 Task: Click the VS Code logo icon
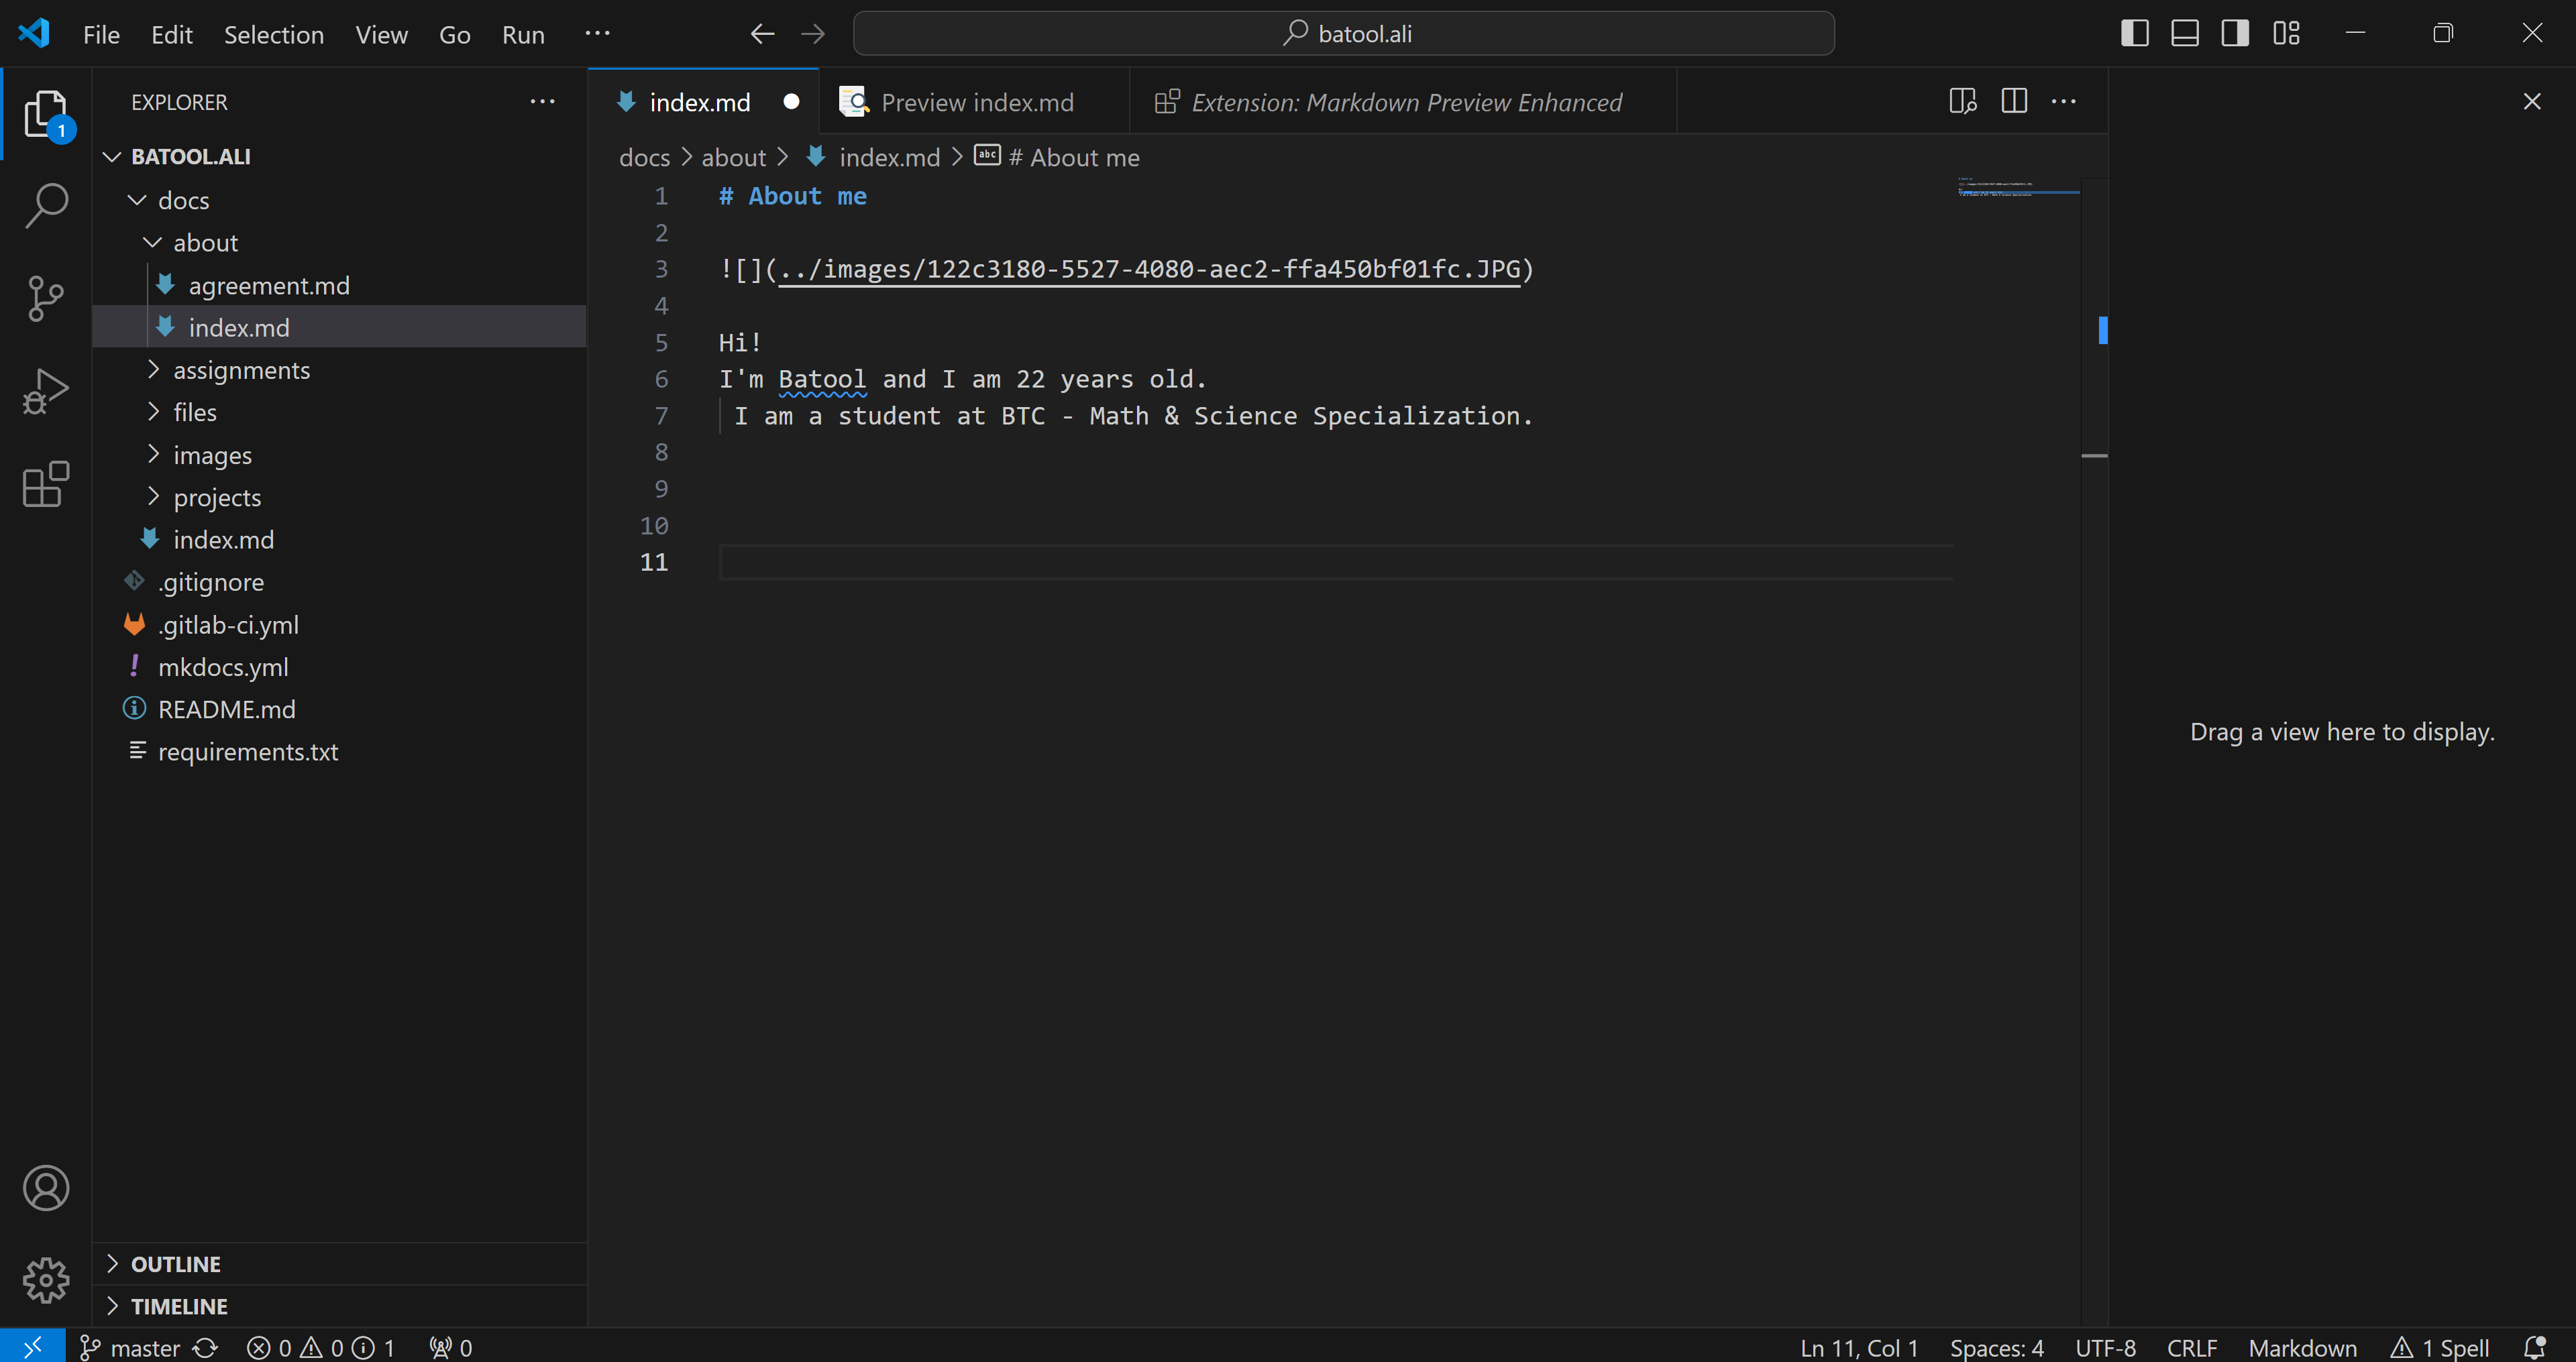[34, 34]
